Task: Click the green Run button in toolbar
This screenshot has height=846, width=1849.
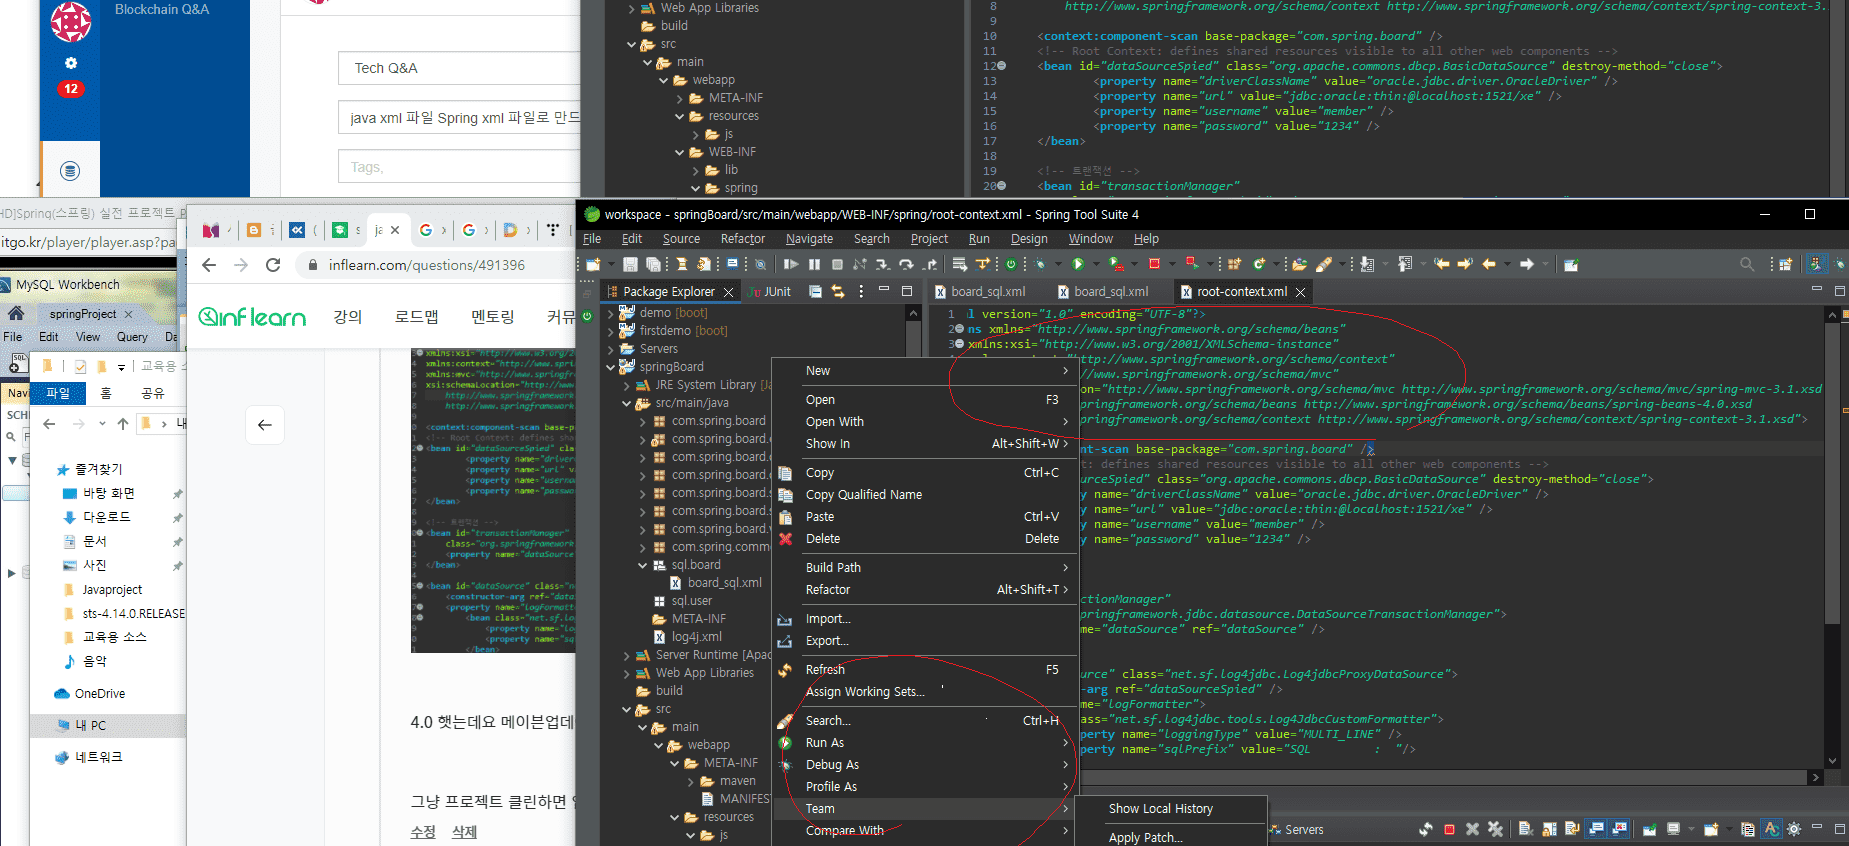Action: [1078, 265]
